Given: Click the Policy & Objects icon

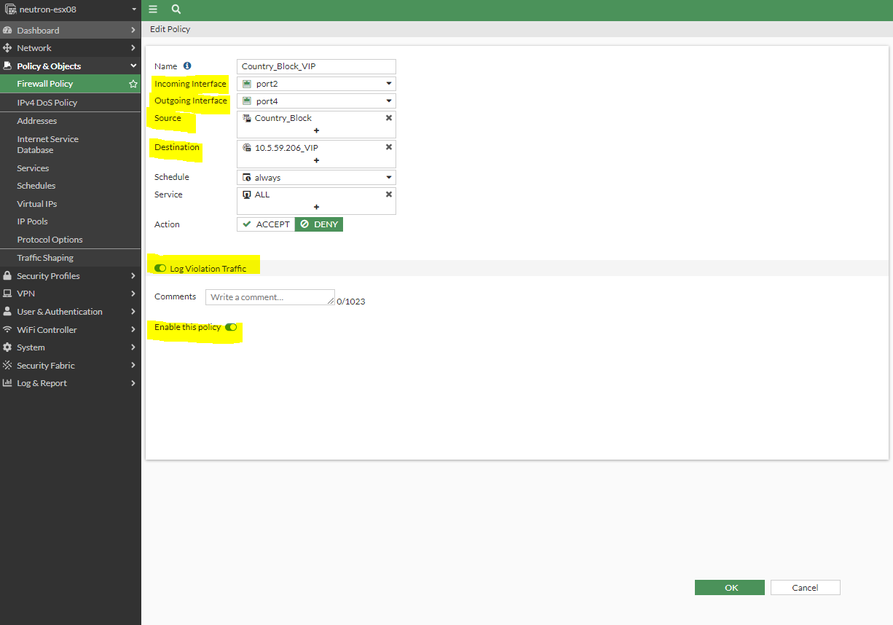Looking at the screenshot, I should [x=7, y=66].
